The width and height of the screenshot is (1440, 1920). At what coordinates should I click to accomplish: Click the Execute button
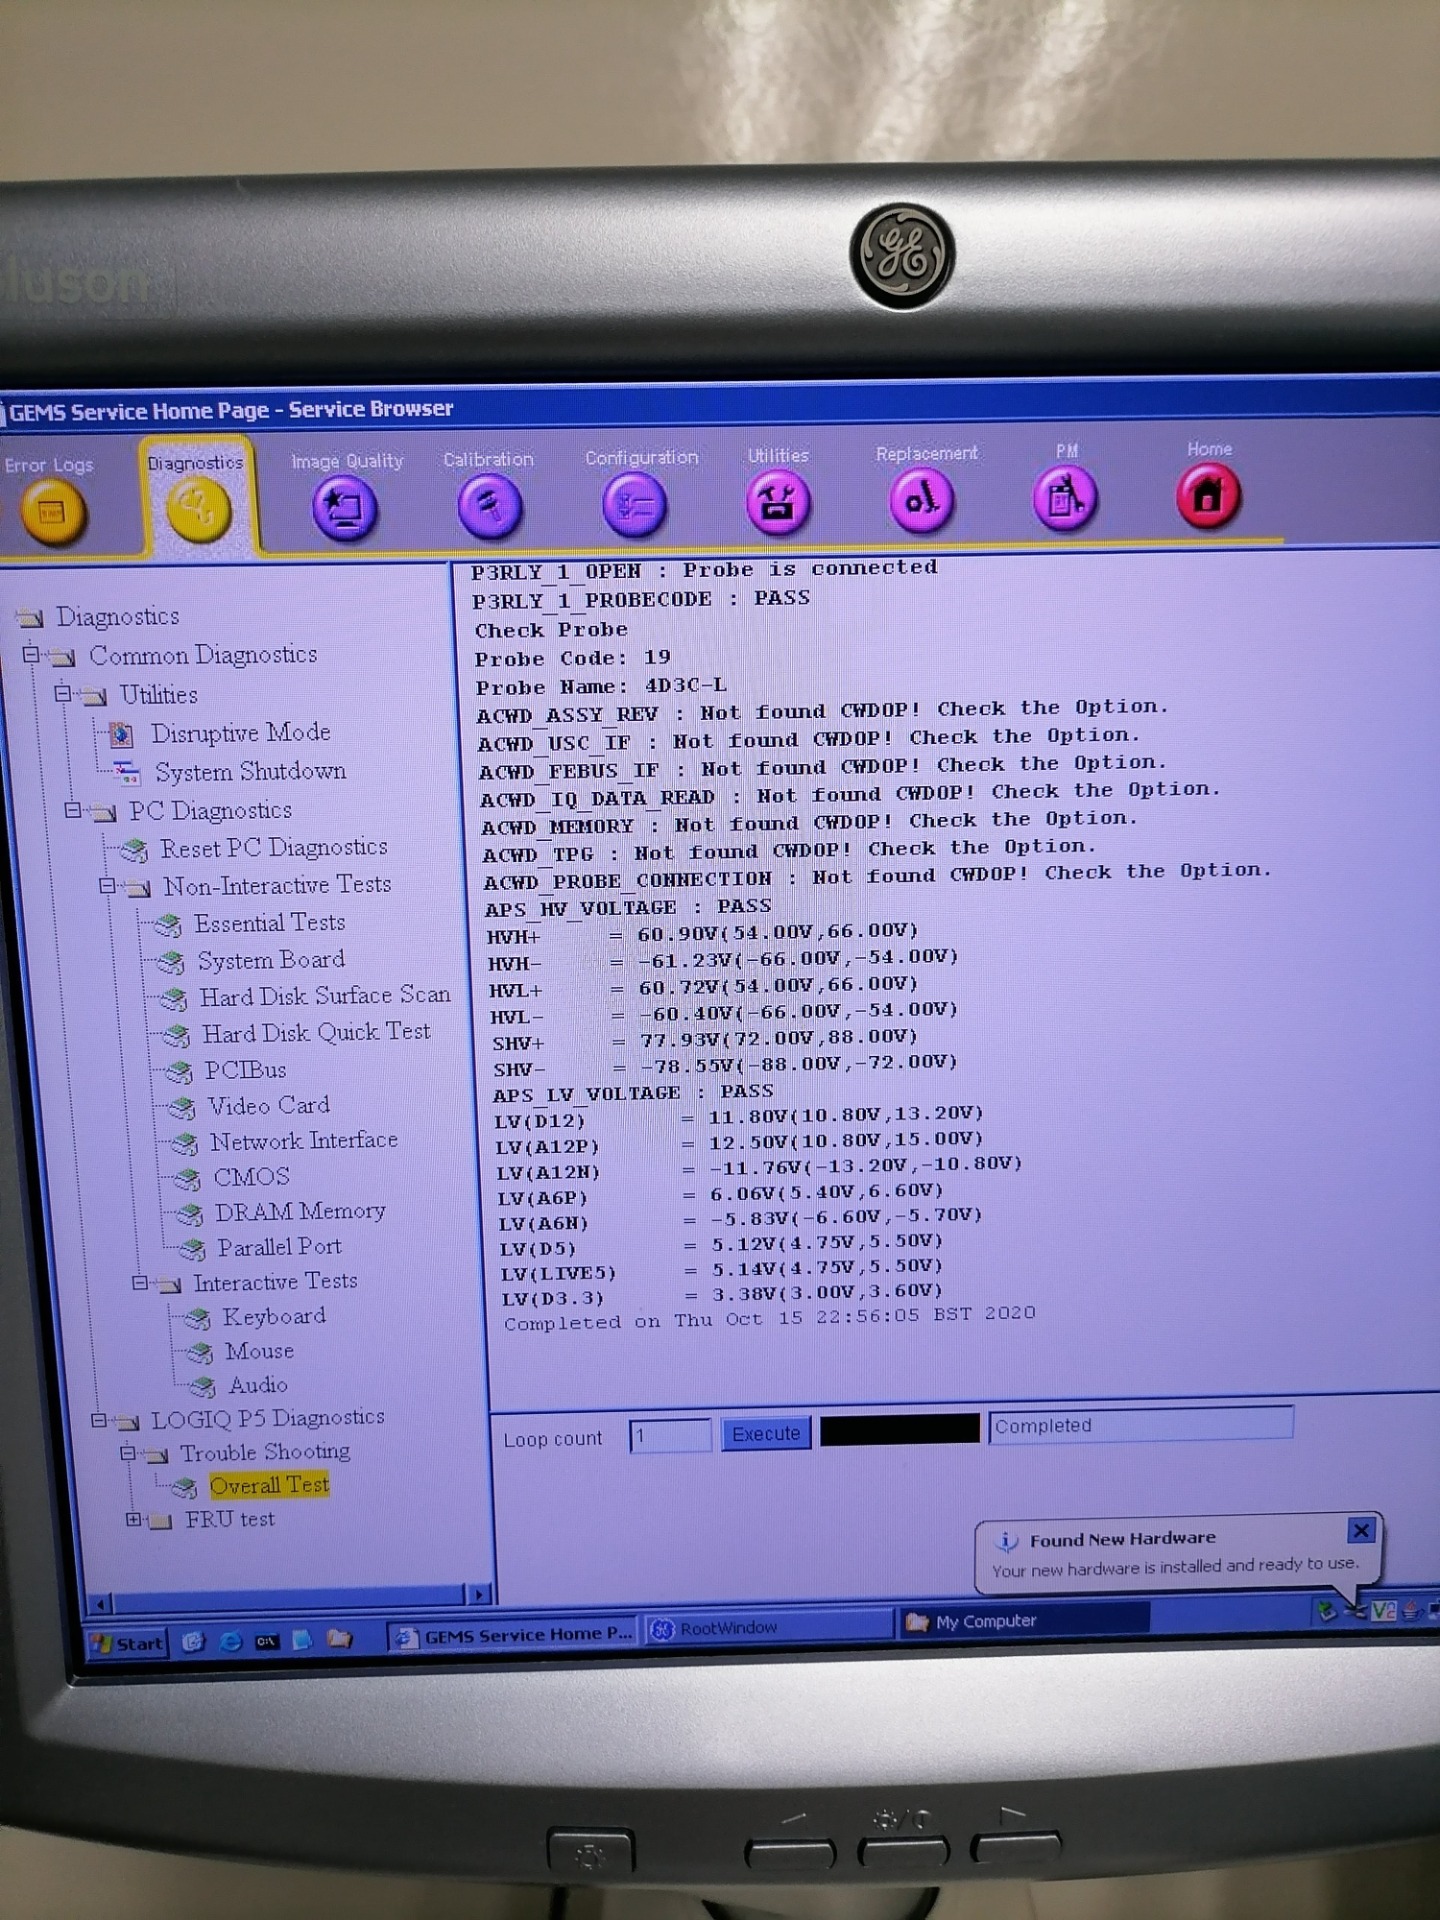(x=766, y=1434)
